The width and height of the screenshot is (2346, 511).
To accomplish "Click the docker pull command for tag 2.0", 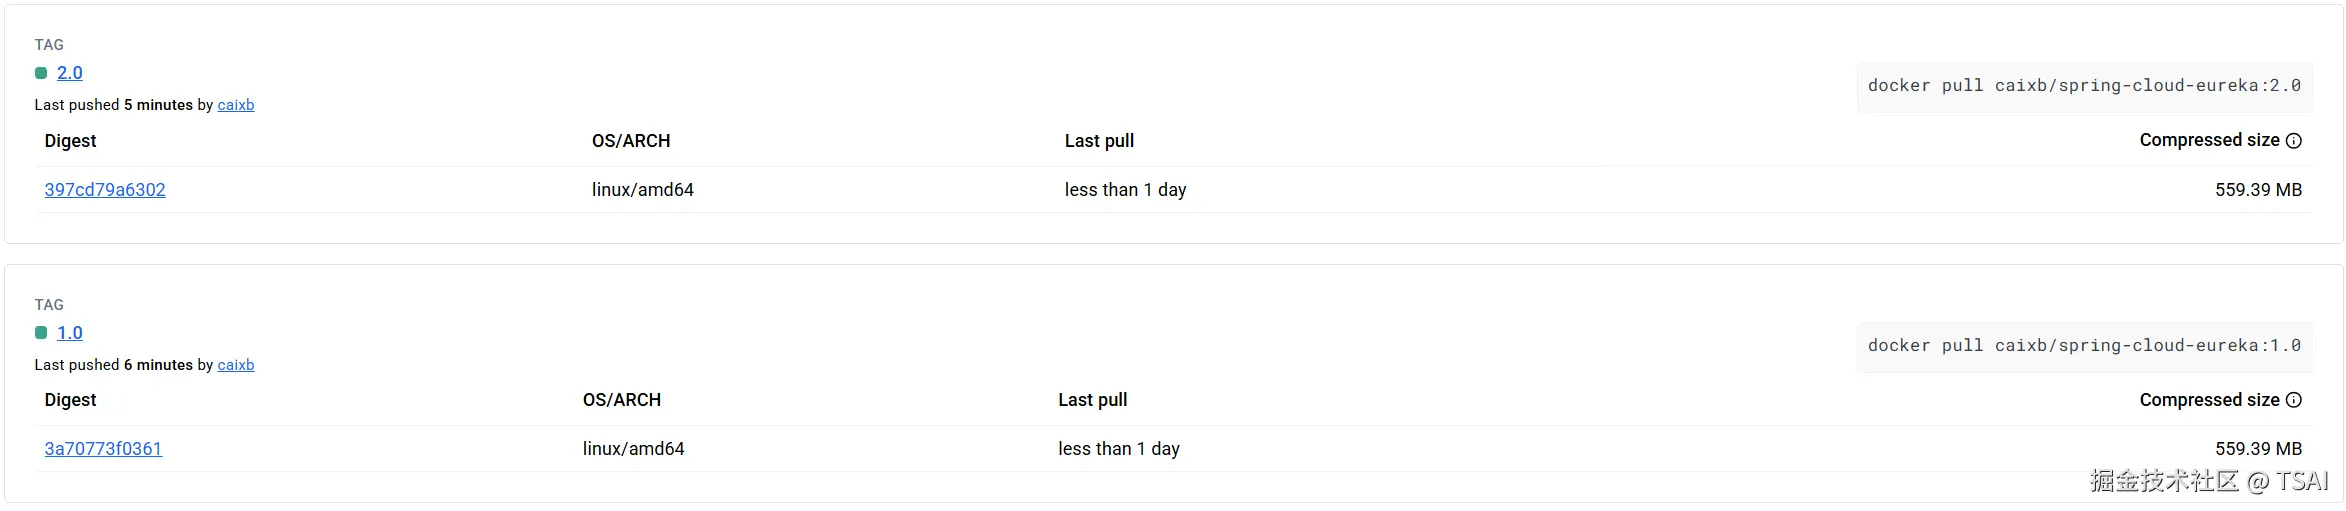I will (2084, 86).
